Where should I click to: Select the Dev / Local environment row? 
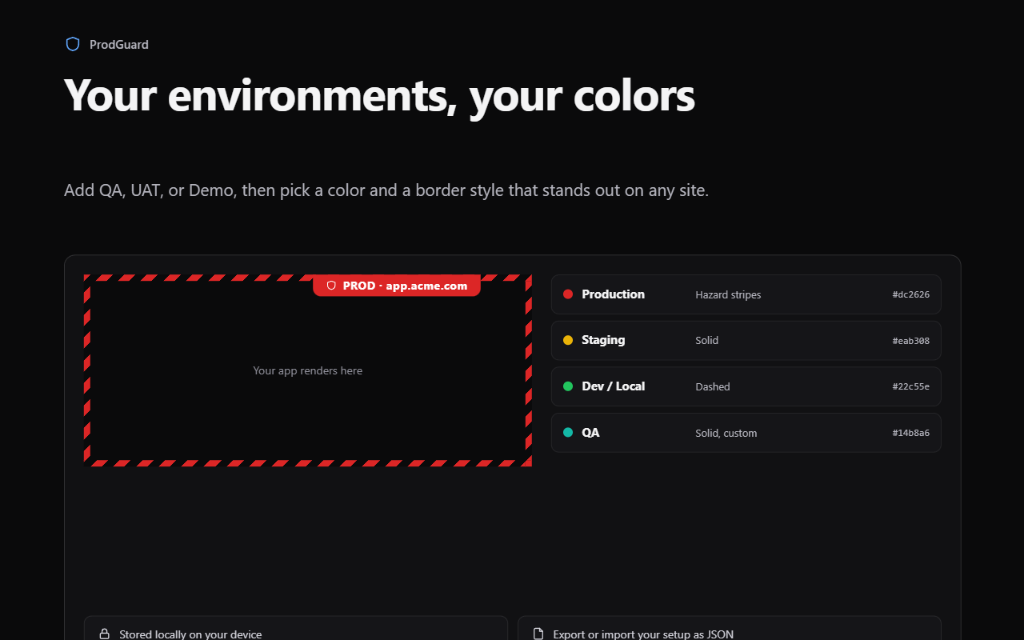746,387
